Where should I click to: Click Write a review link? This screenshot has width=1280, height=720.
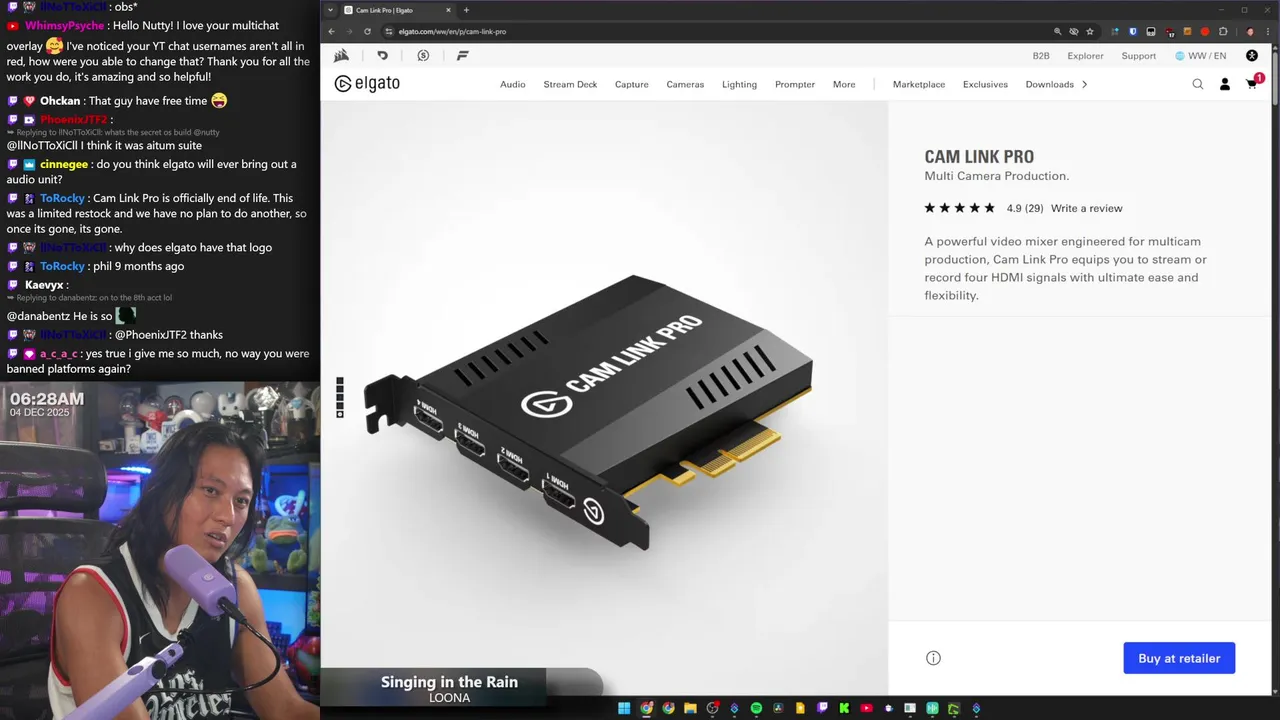pos(1087,208)
